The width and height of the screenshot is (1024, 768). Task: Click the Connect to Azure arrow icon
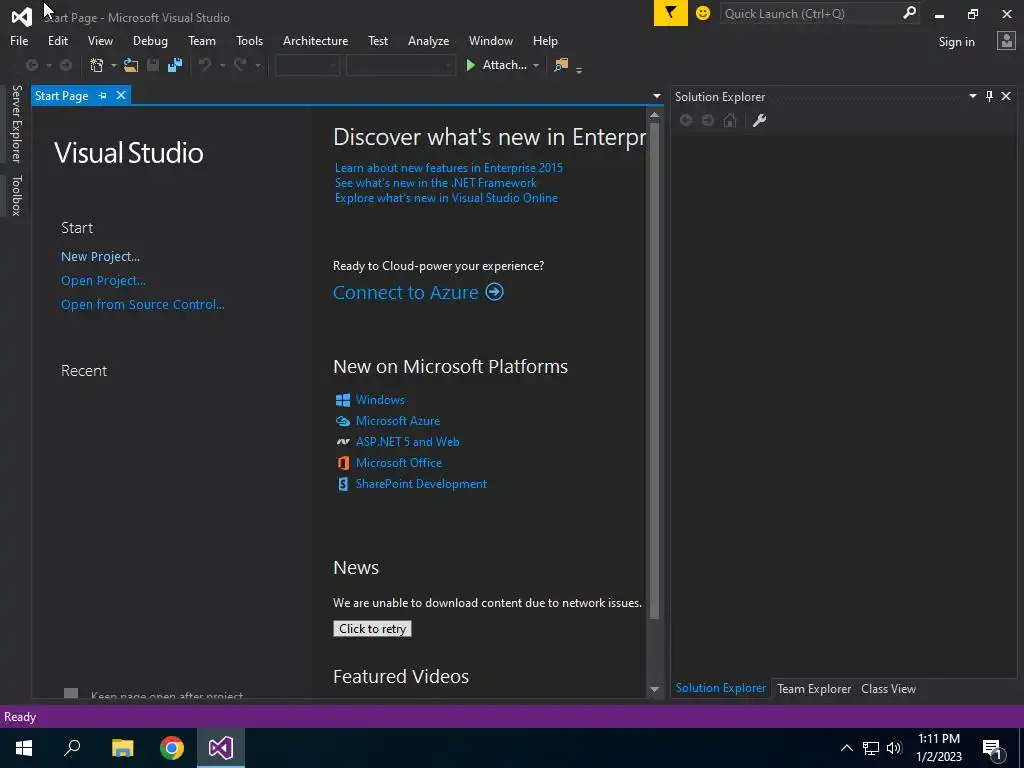pyautogui.click(x=494, y=292)
